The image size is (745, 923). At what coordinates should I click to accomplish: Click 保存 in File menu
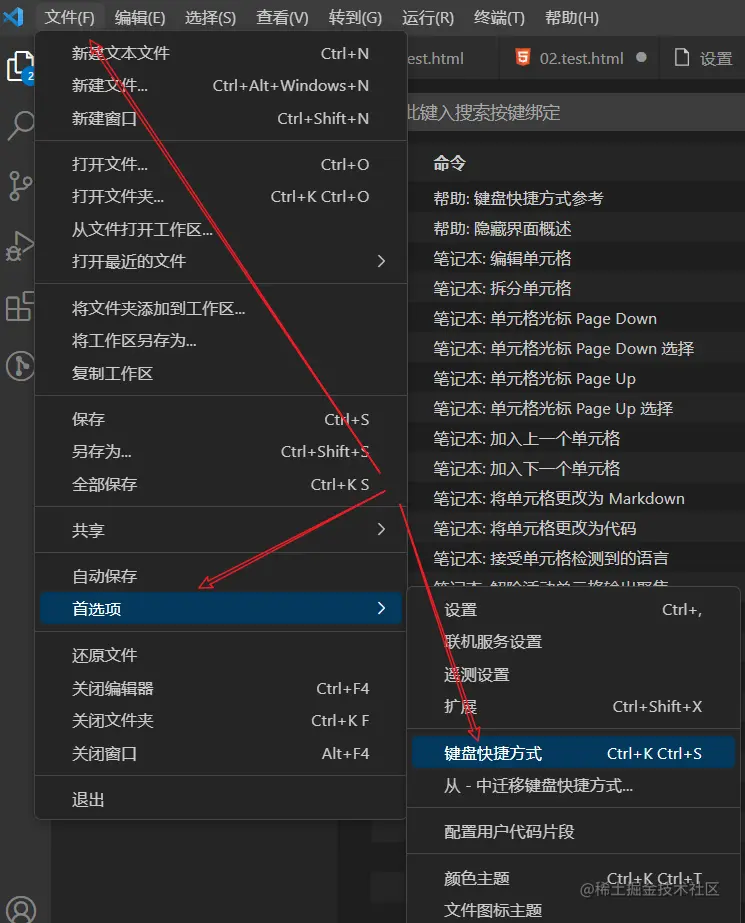pos(221,419)
